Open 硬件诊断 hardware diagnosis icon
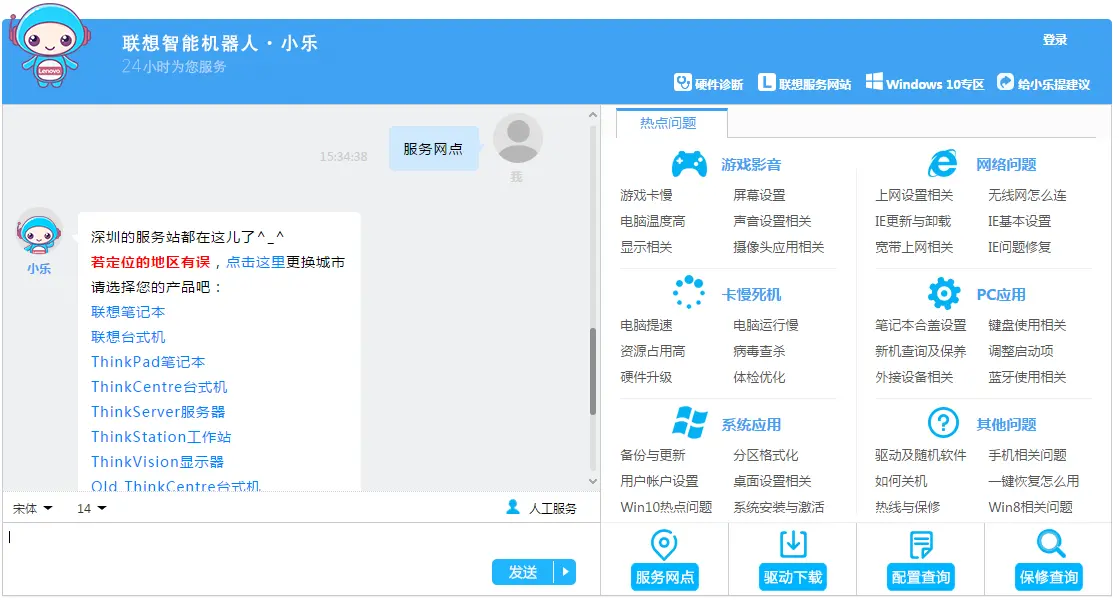This screenshot has width=1119, height=600. pyautogui.click(x=682, y=83)
